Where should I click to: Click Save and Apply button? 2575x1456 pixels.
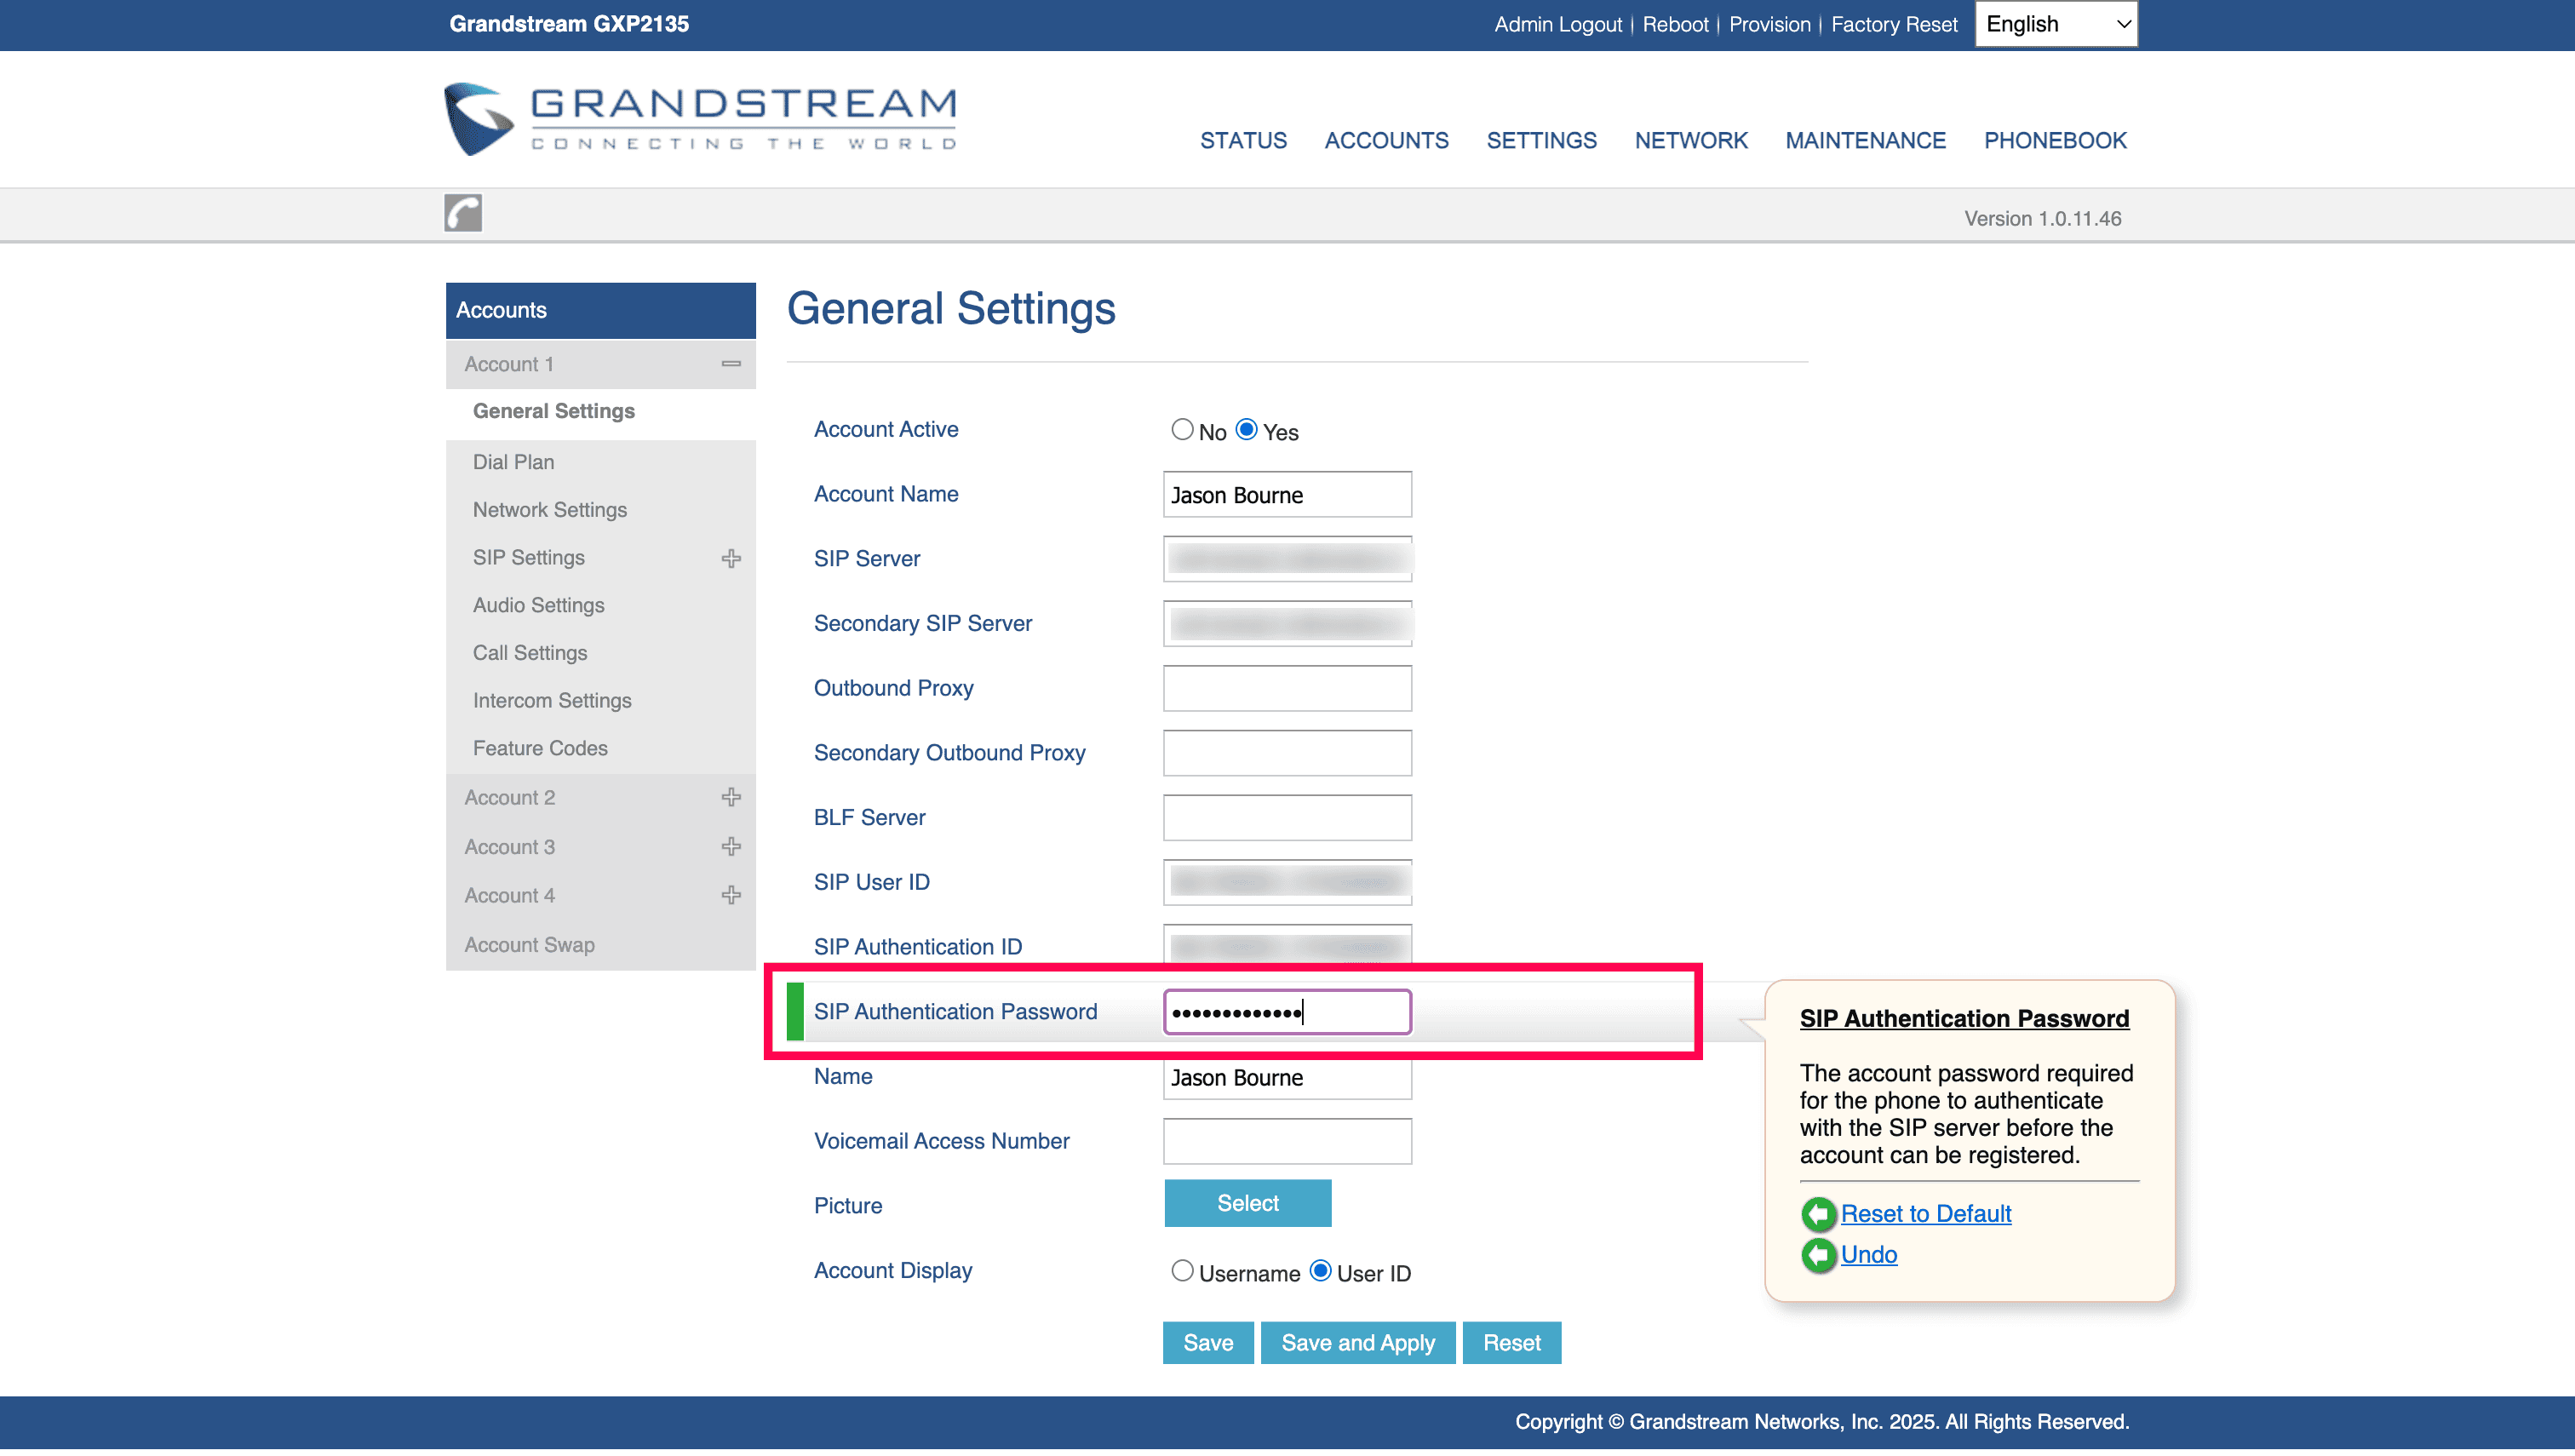[1357, 1343]
